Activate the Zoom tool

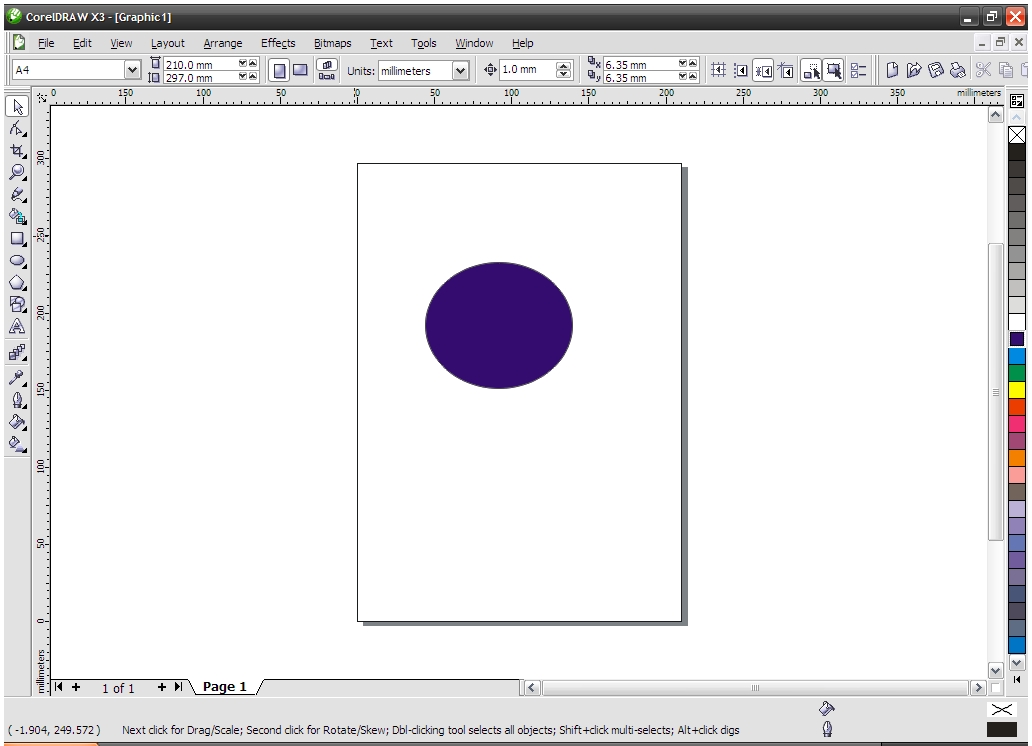(x=16, y=172)
